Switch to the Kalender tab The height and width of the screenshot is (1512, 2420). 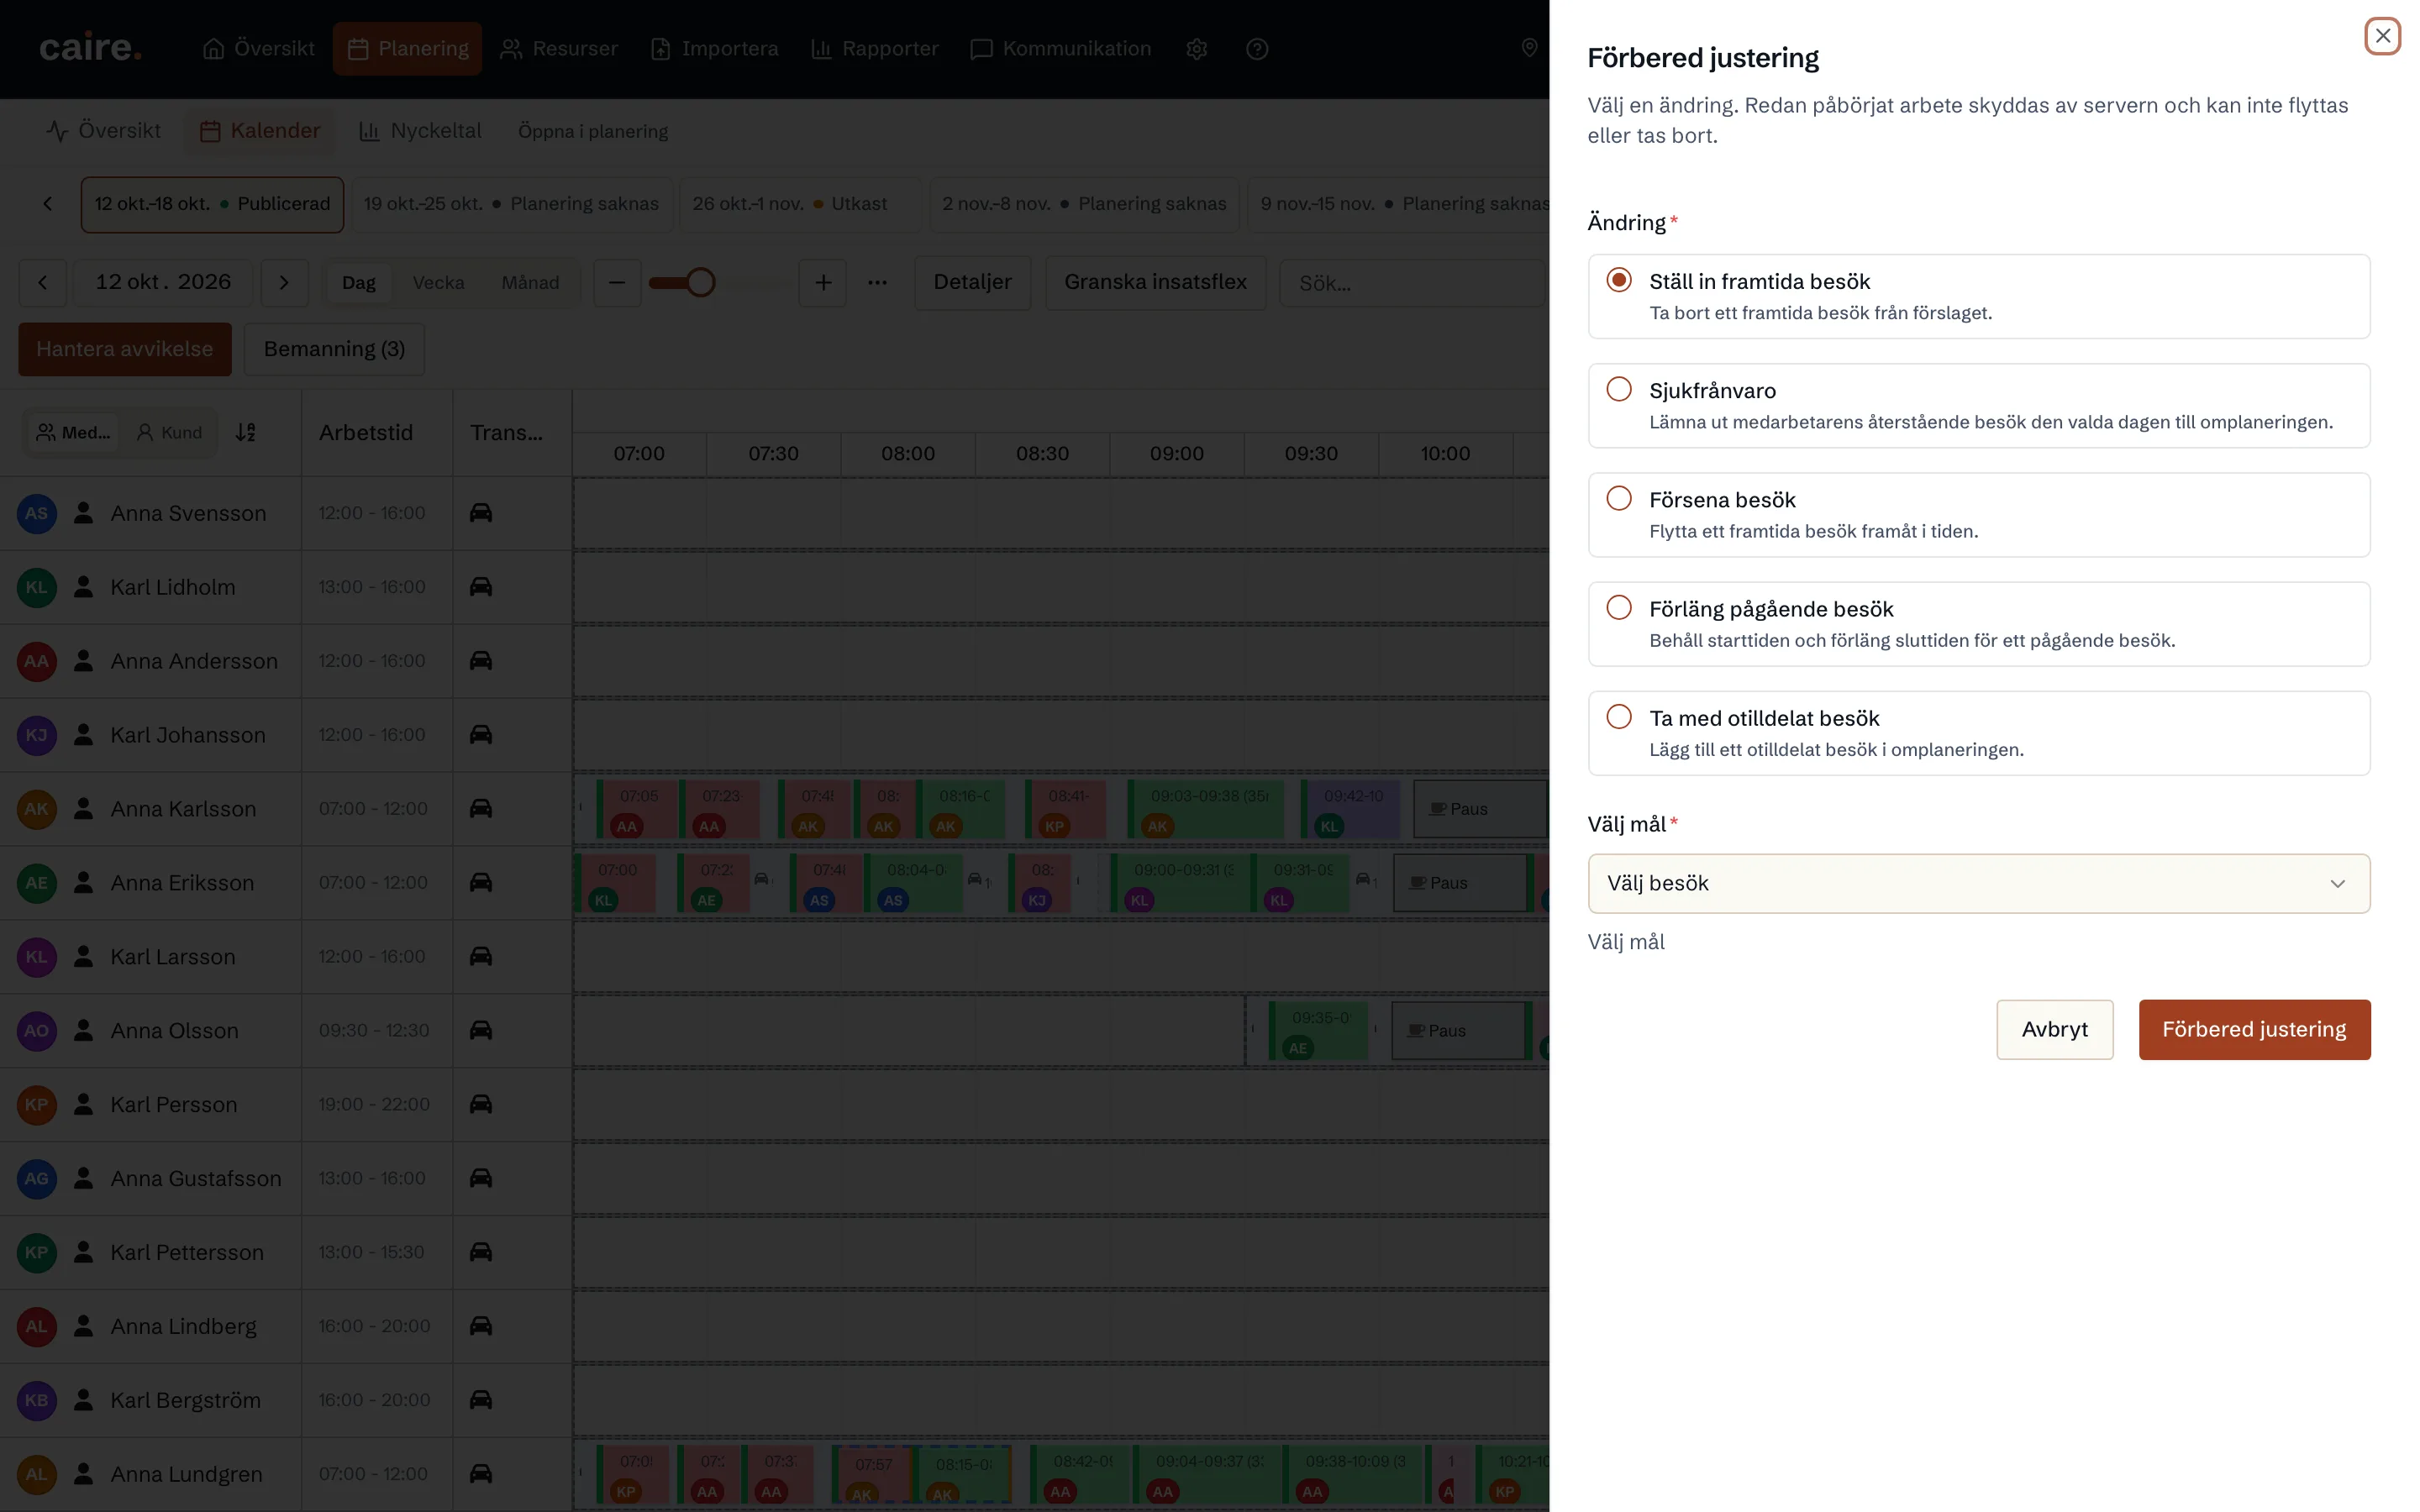pyautogui.click(x=260, y=131)
